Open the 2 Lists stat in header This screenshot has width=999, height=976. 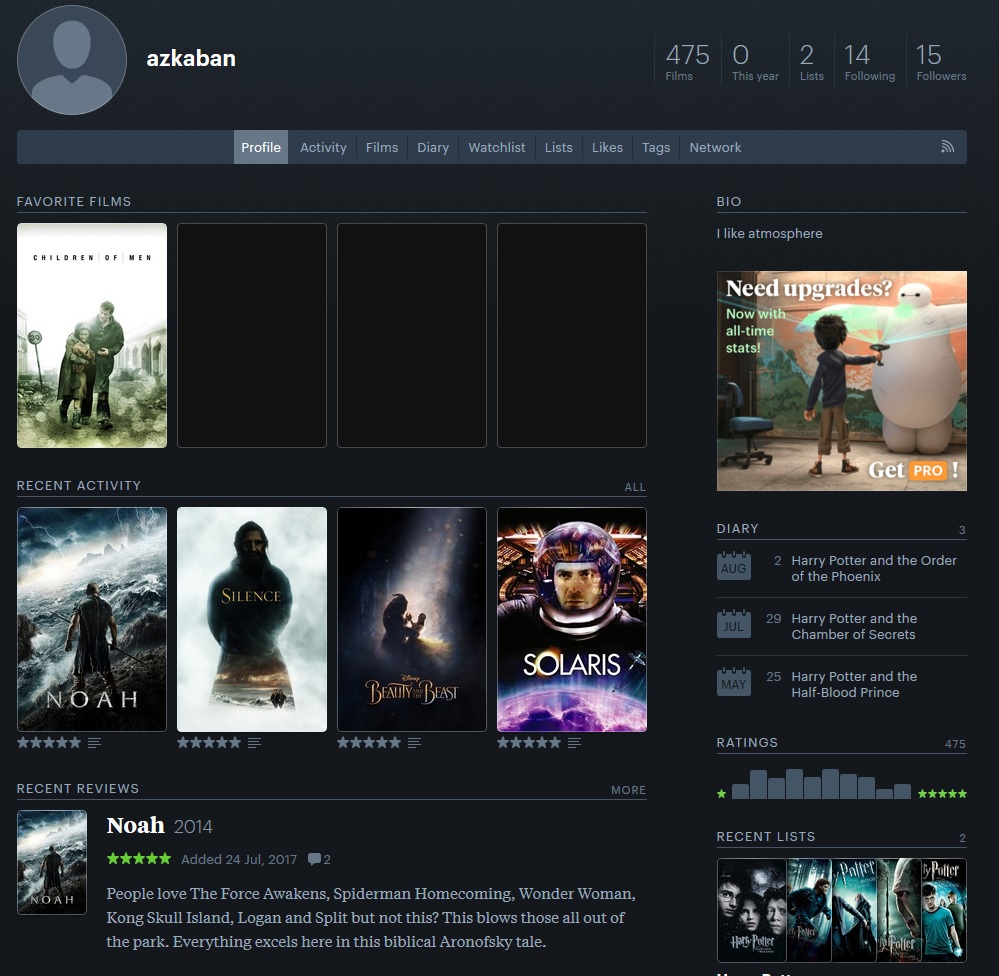[811, 62]
